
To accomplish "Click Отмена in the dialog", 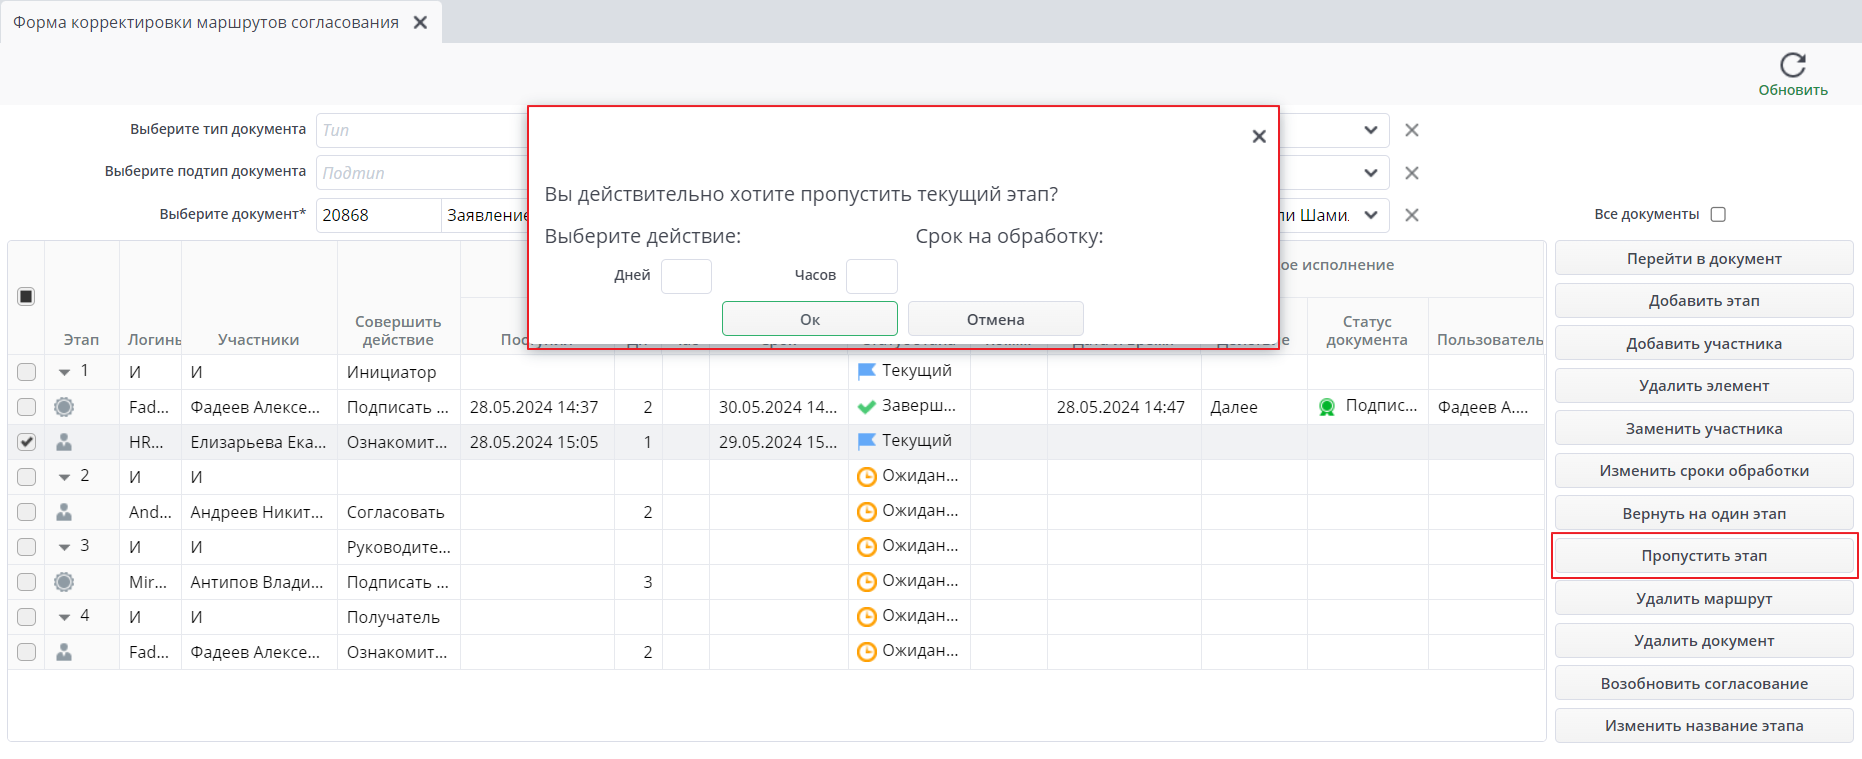I will point(995,319).
